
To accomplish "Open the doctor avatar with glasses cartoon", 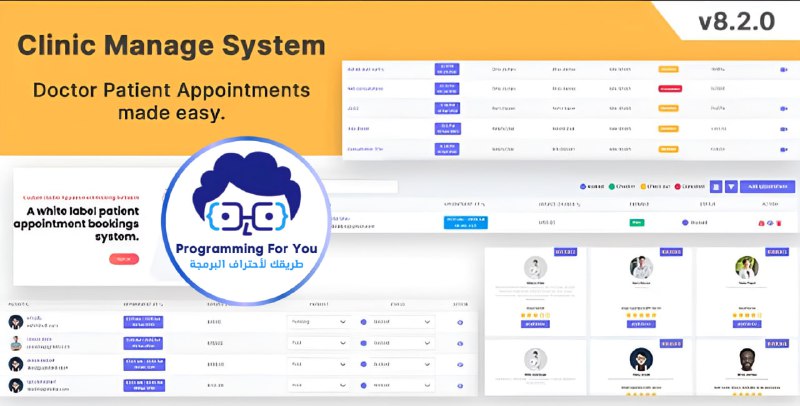I will click(641, 360).
